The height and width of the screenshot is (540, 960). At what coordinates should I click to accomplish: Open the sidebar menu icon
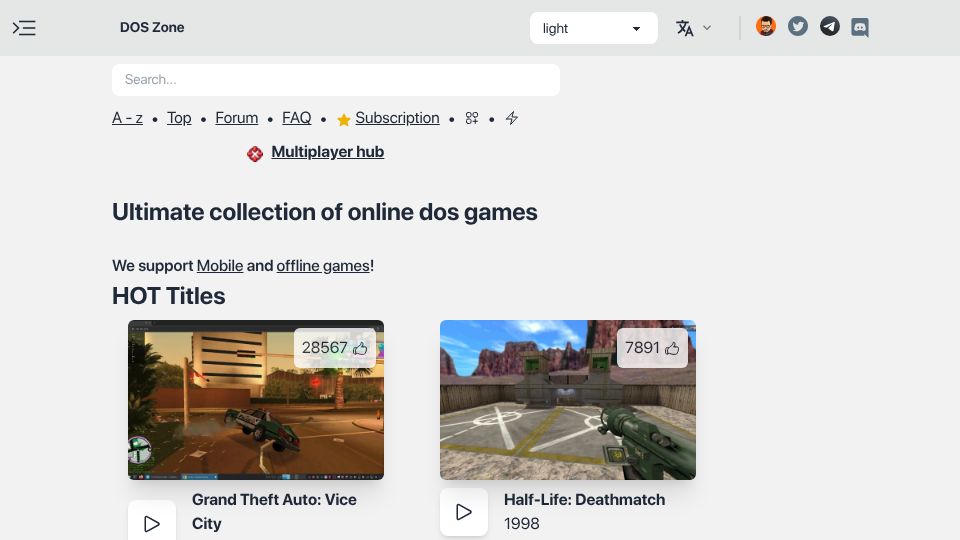coord(24,28)
